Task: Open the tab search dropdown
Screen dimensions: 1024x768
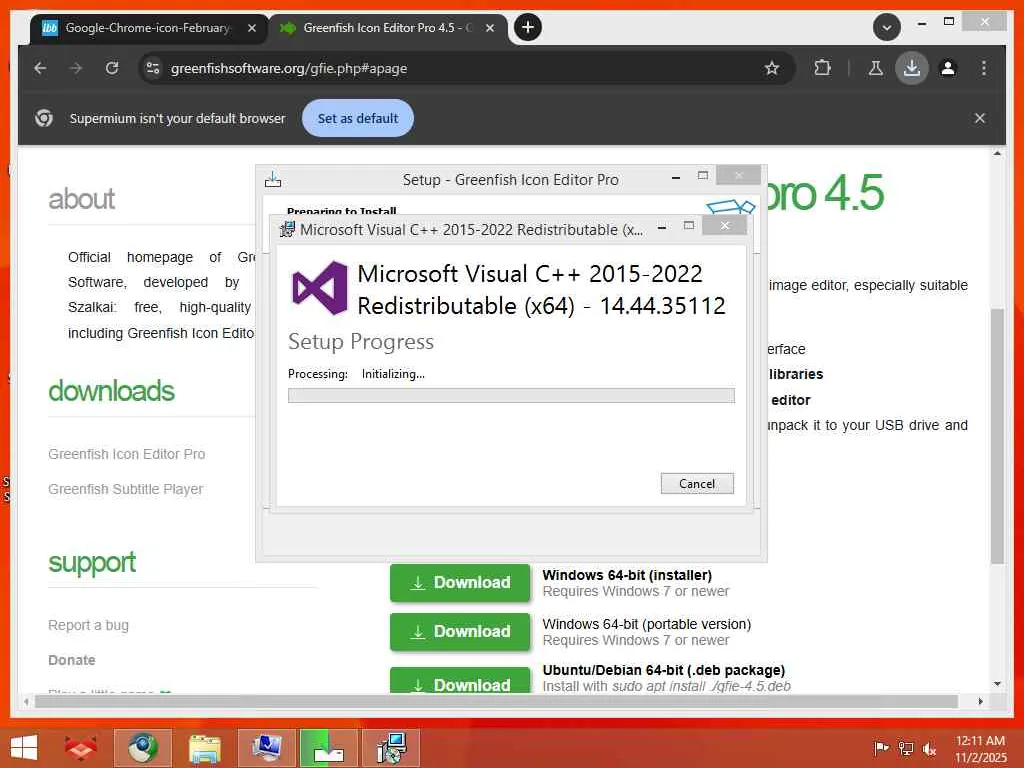Action: click(x=887, y=27)
